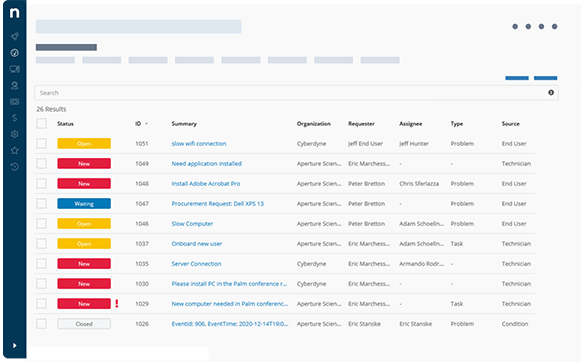Click the '26 Results' count text
This screenshot has height=362, width=584.
51,109
